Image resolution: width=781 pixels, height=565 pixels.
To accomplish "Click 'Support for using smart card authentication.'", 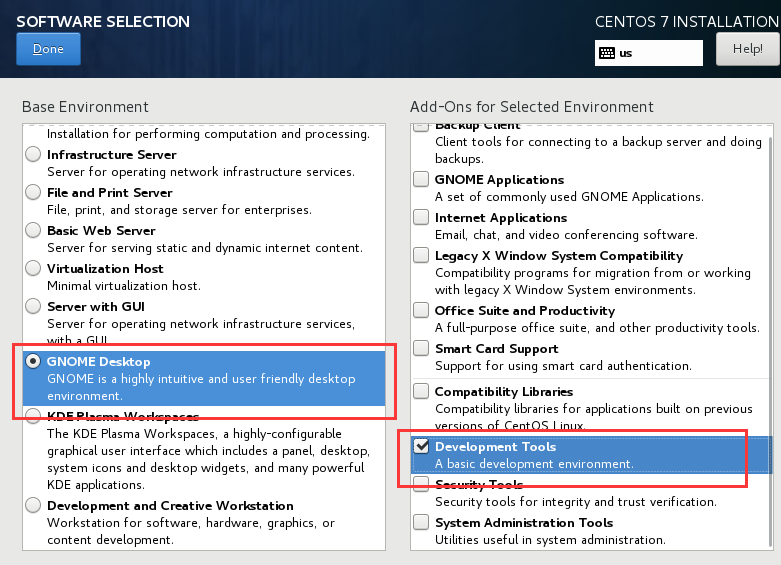I will [x=563, y=366].
